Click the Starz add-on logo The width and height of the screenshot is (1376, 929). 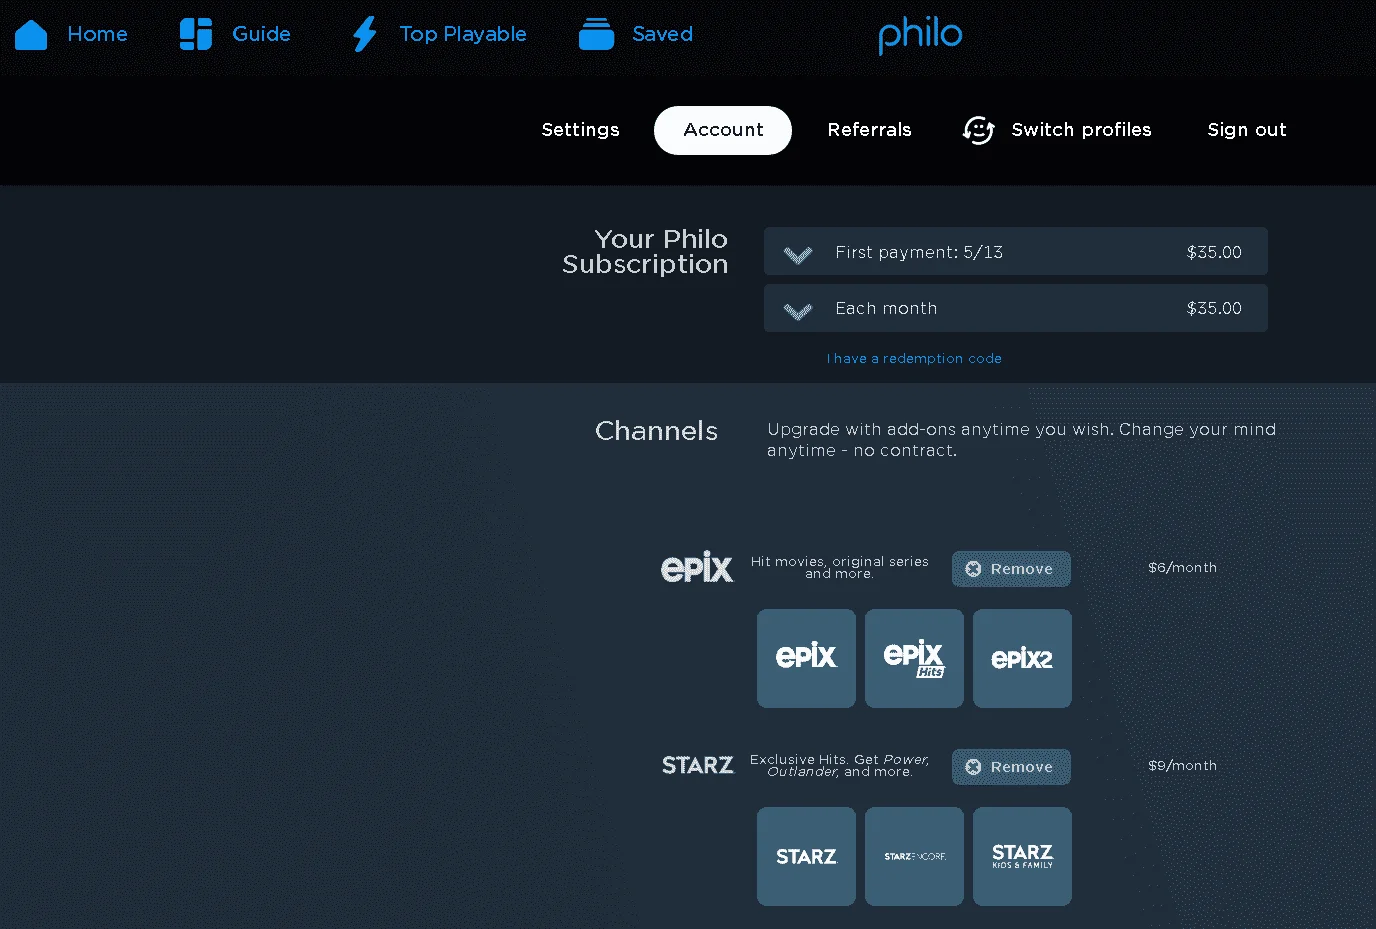(698, 765)
